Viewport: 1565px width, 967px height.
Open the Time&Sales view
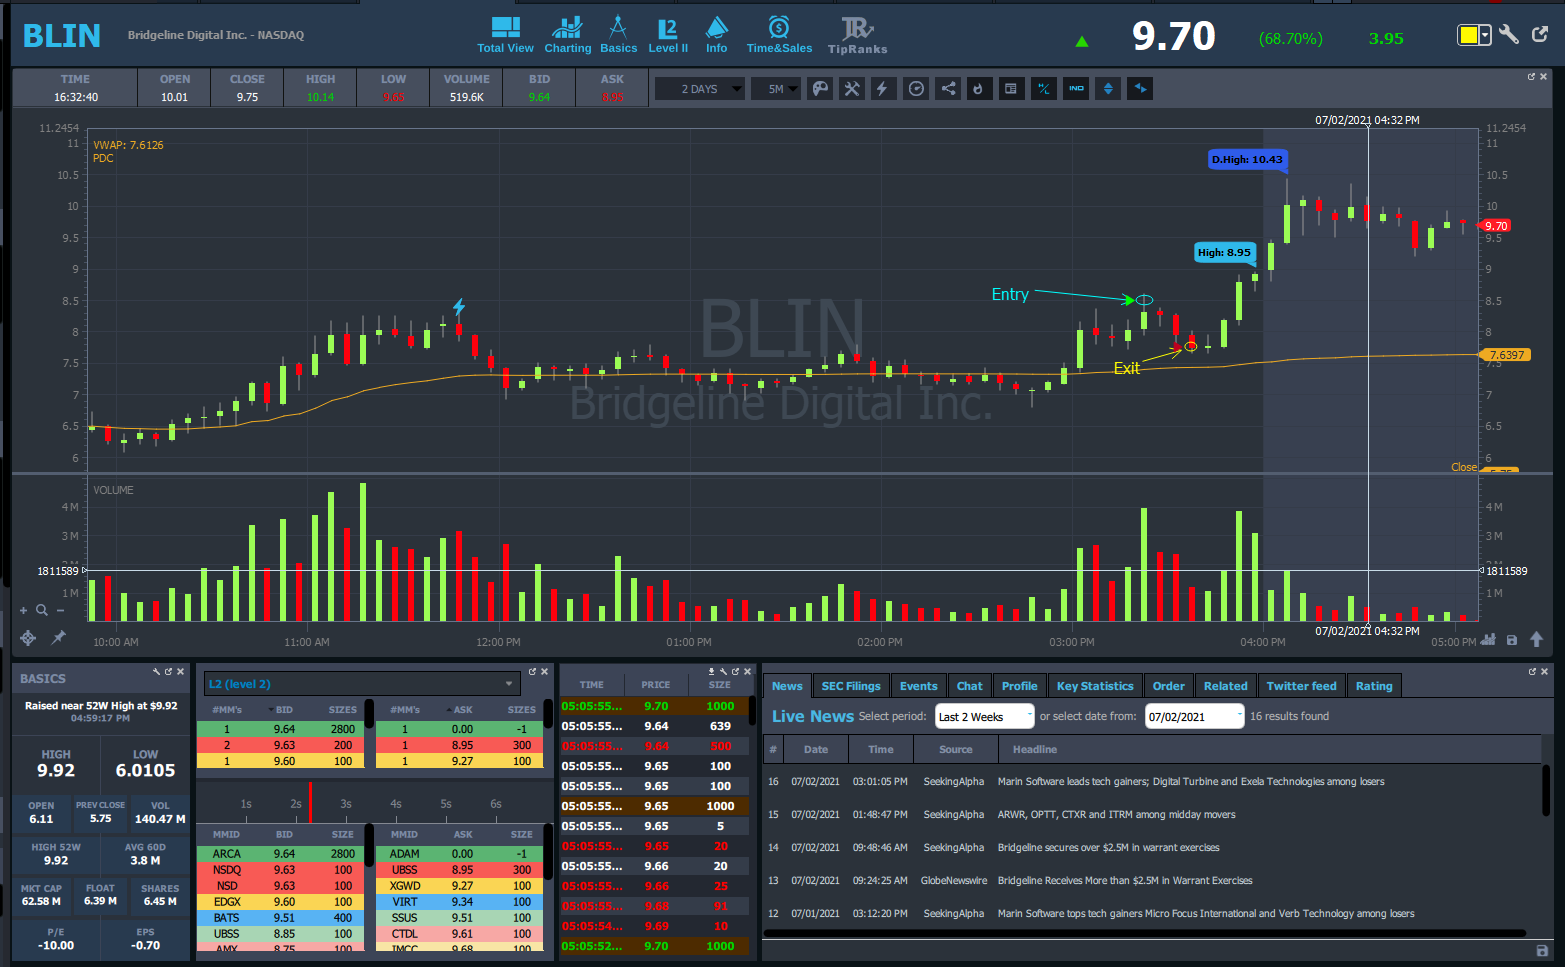coord(779,35)
